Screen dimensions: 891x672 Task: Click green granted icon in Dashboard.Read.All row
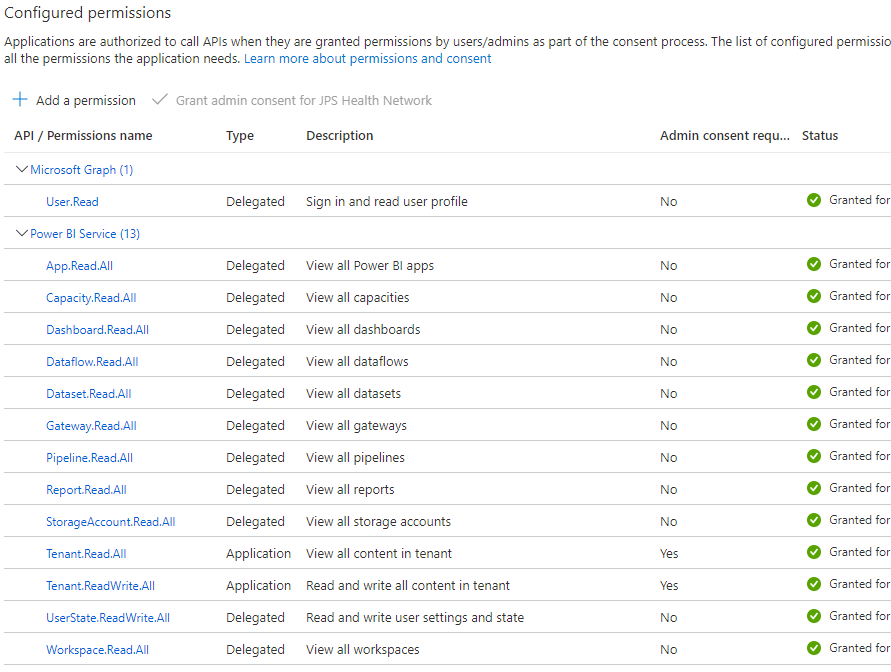[x=814, y=328]
